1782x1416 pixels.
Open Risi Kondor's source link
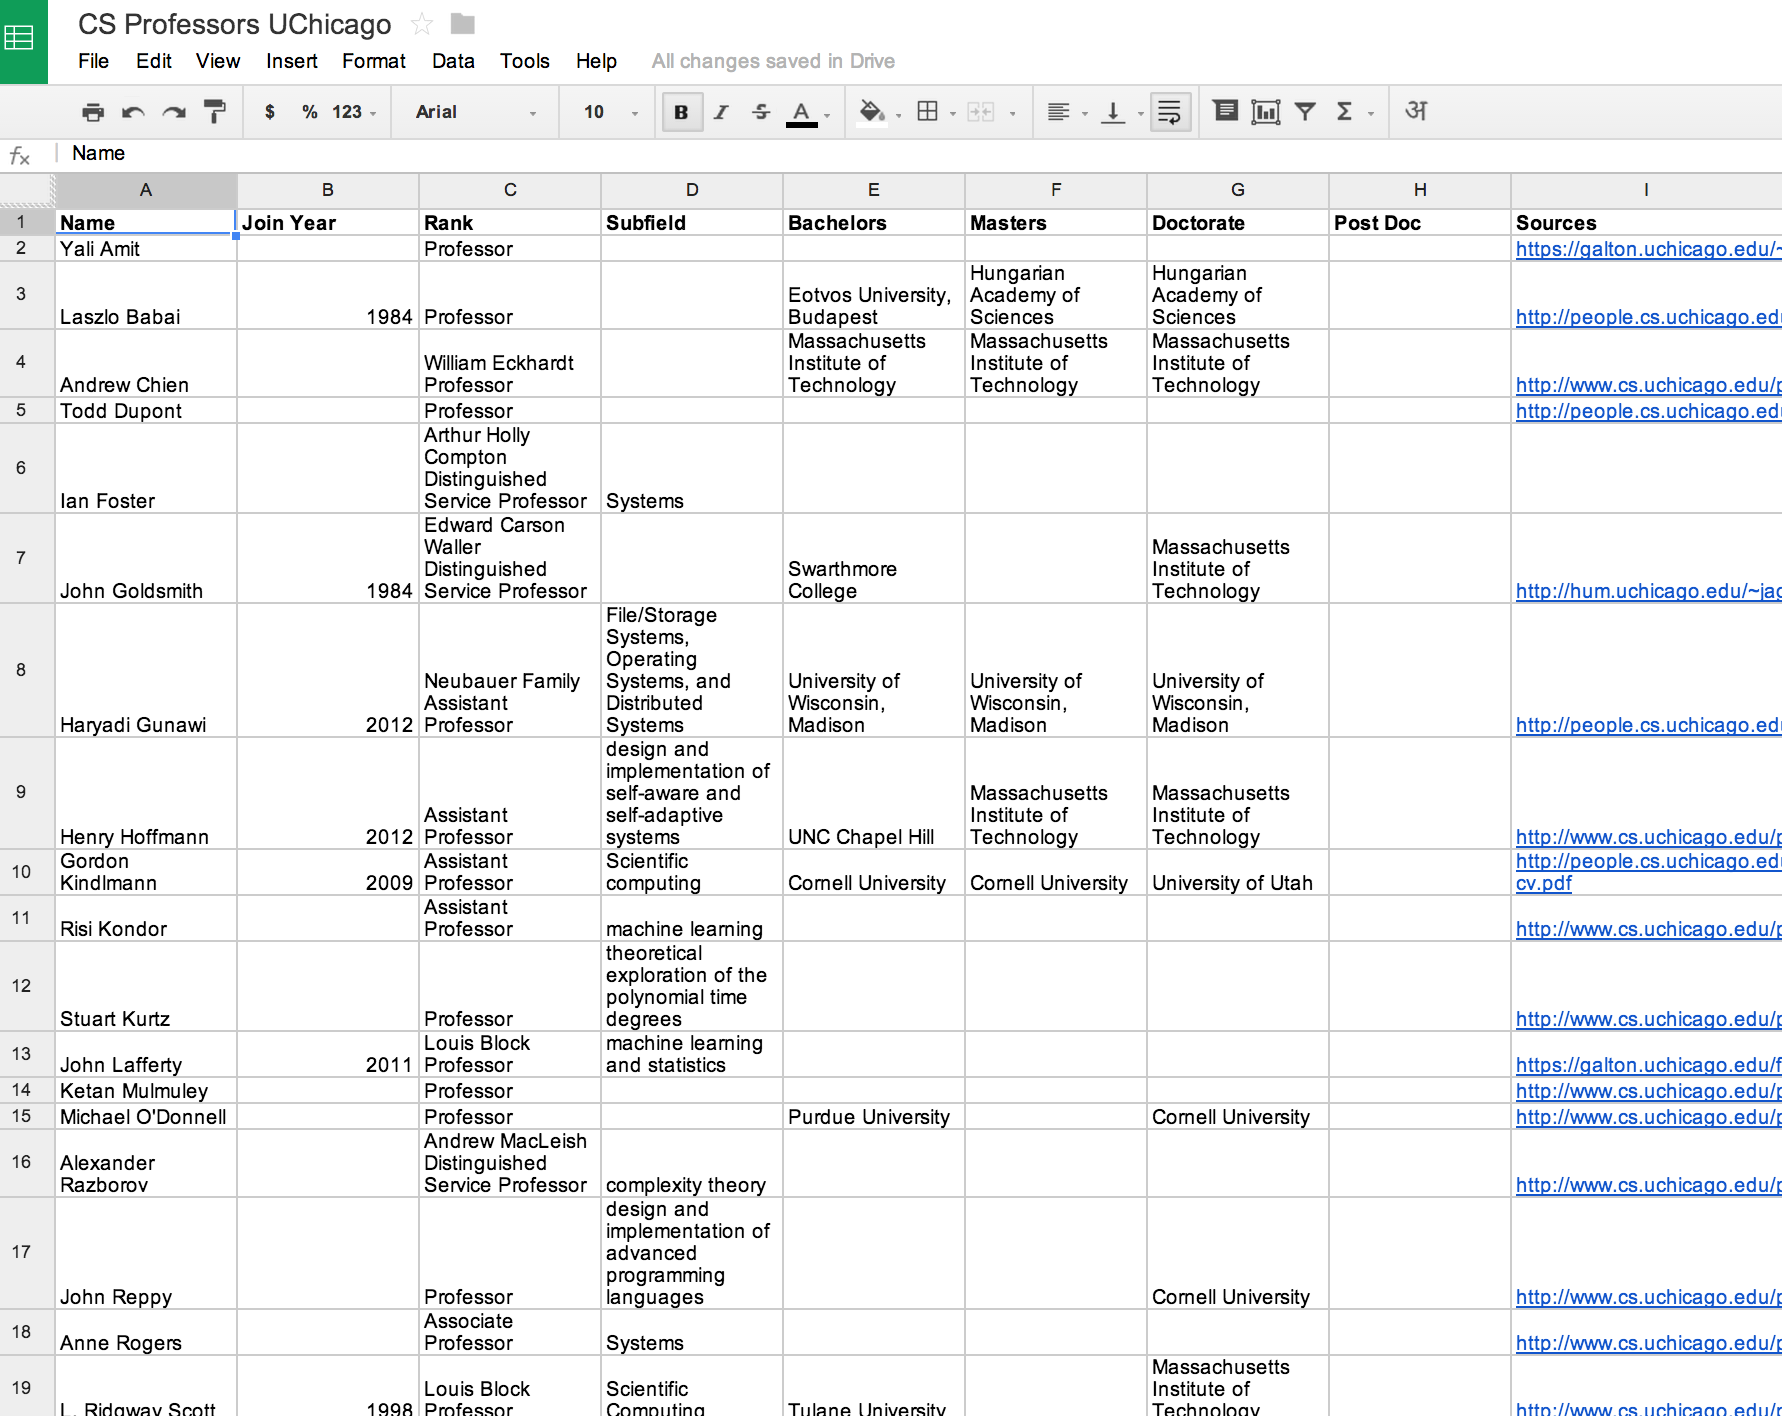1648,929
